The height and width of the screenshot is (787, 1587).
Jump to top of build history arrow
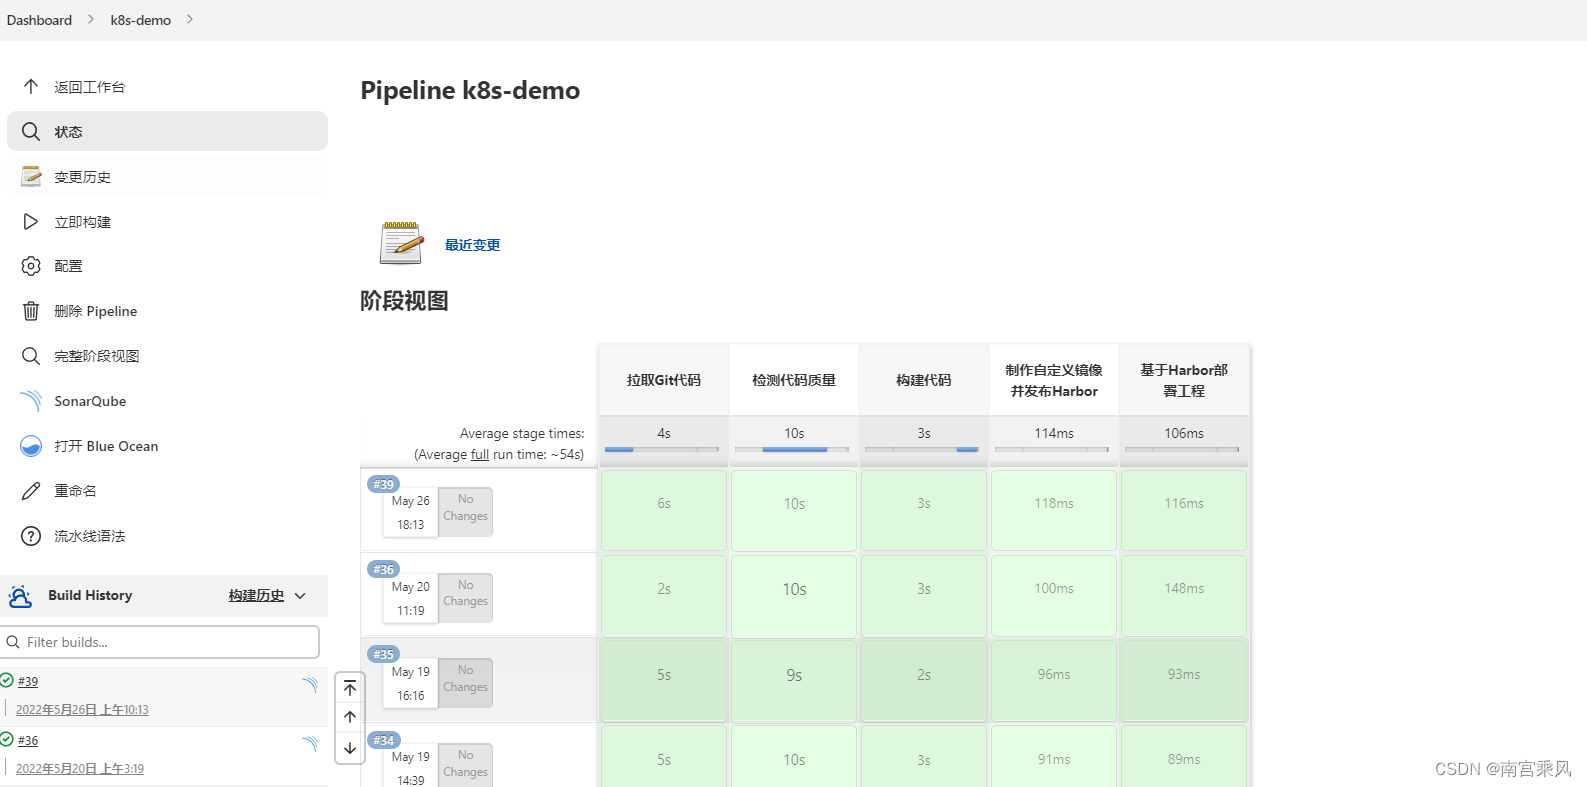coord(350,688)
